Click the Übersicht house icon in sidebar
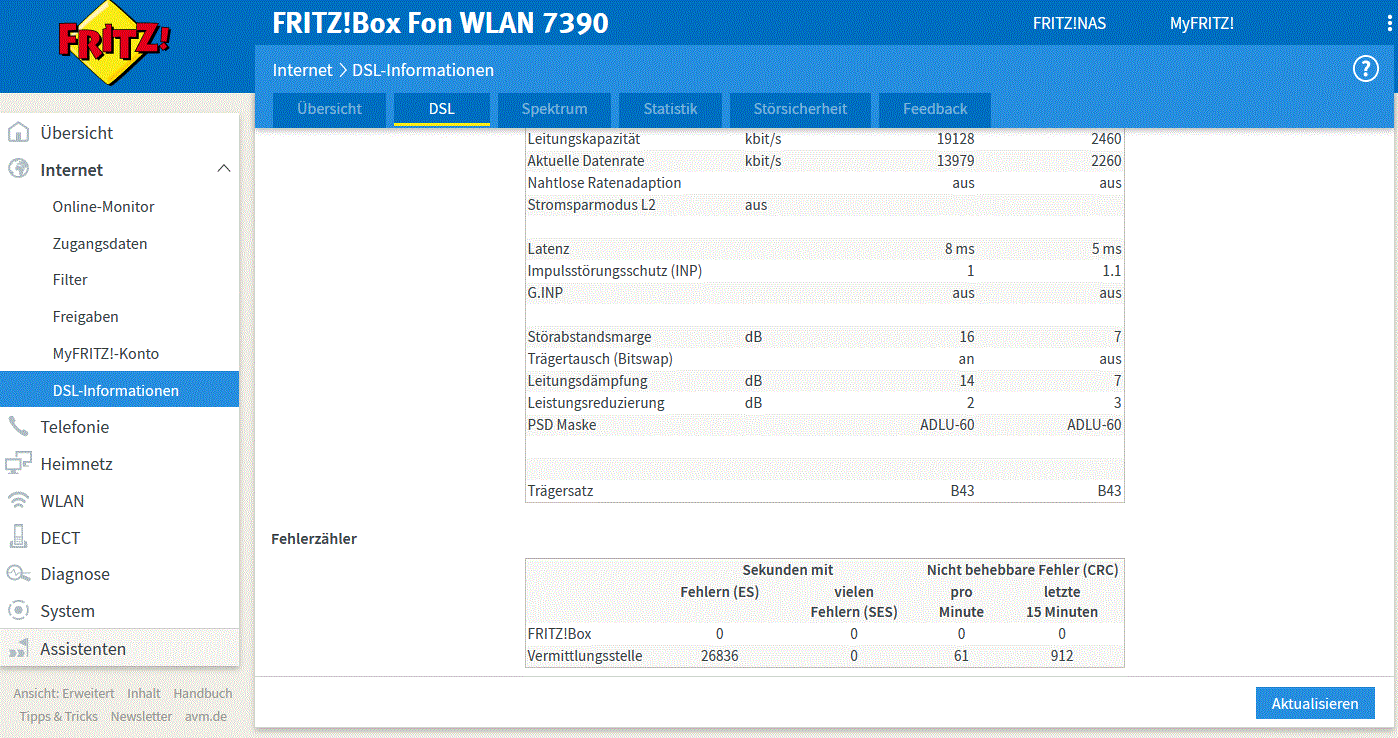 click(18, 133)
